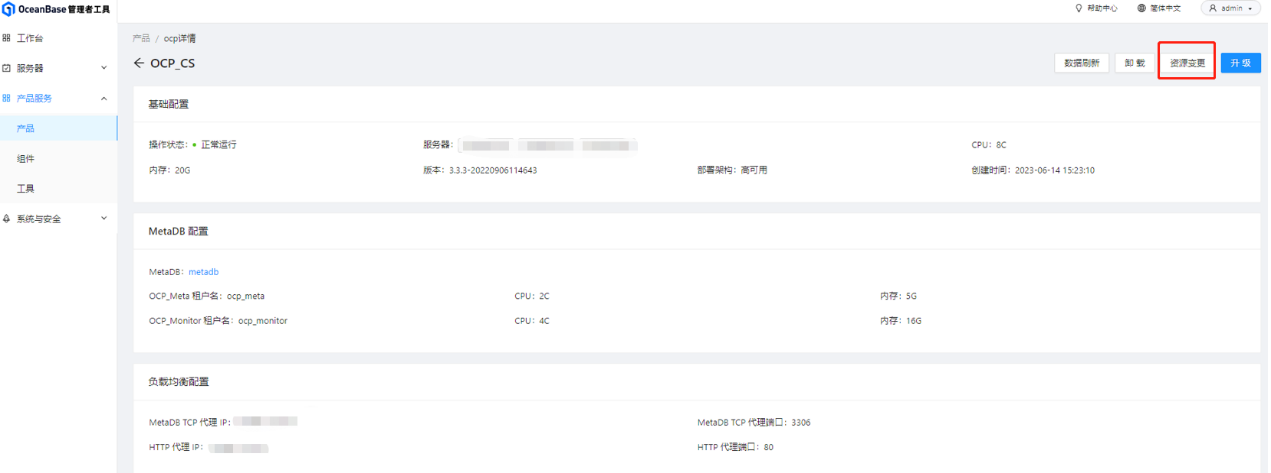This screenshot has width=1271, height=473.
Task: Expand the 服务器 sidebar menu
Action: click(x=58, y=68)
